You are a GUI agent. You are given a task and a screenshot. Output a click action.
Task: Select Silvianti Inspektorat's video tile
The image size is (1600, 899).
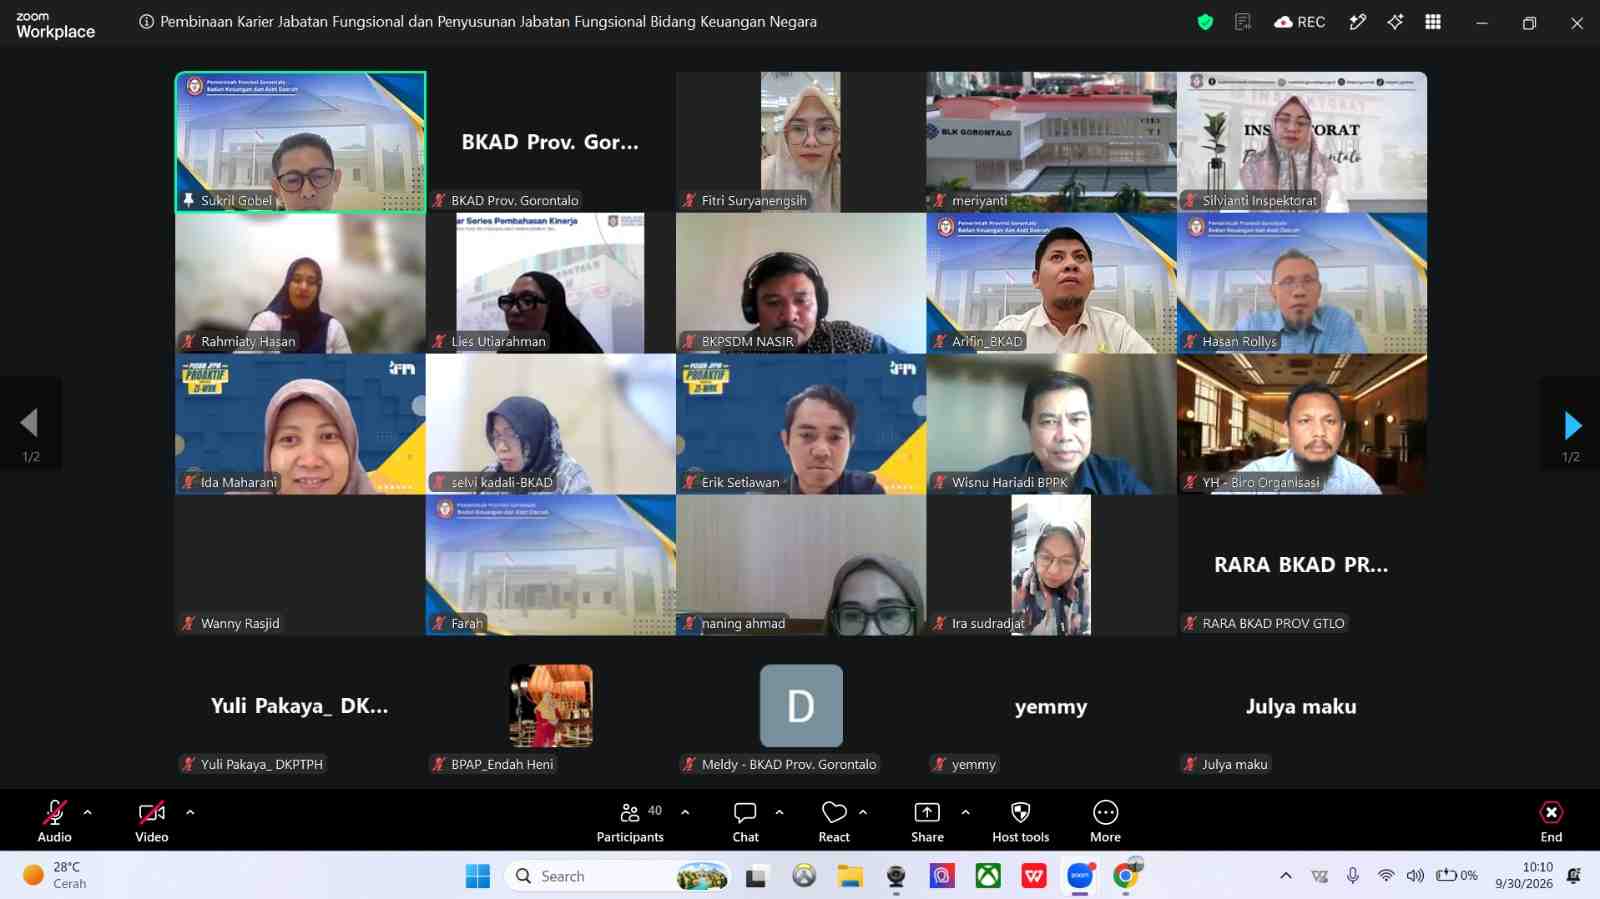pyautogui.click(x=1302, y=141)
